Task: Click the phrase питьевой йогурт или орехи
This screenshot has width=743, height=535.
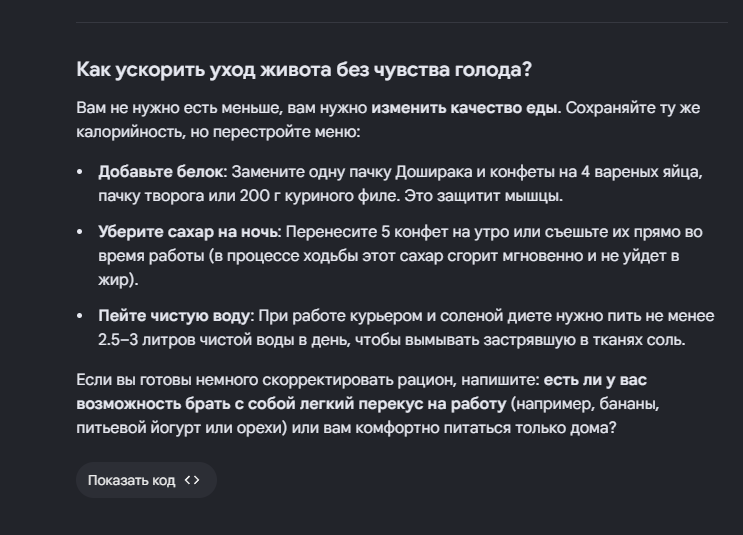Action: [182, 428]
